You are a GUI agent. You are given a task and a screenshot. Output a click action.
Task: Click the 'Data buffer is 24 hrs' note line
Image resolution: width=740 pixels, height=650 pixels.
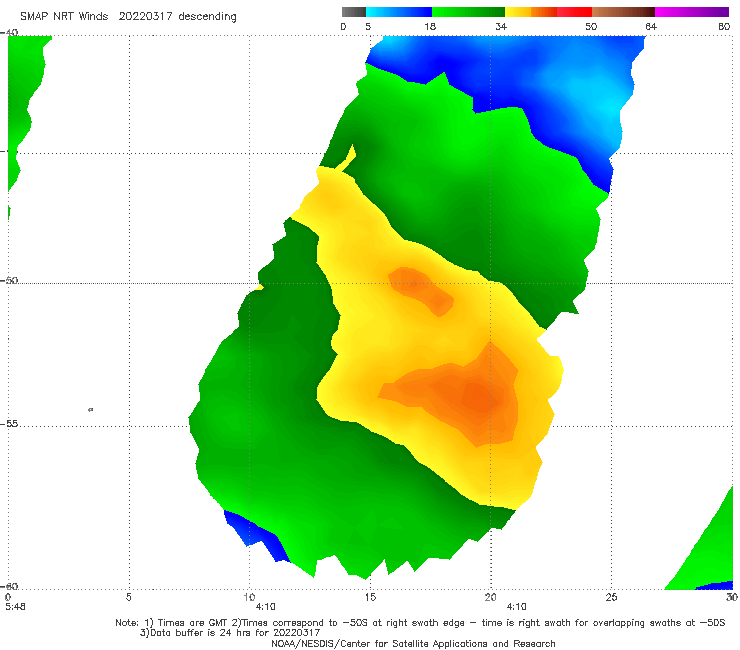[230, 633]
